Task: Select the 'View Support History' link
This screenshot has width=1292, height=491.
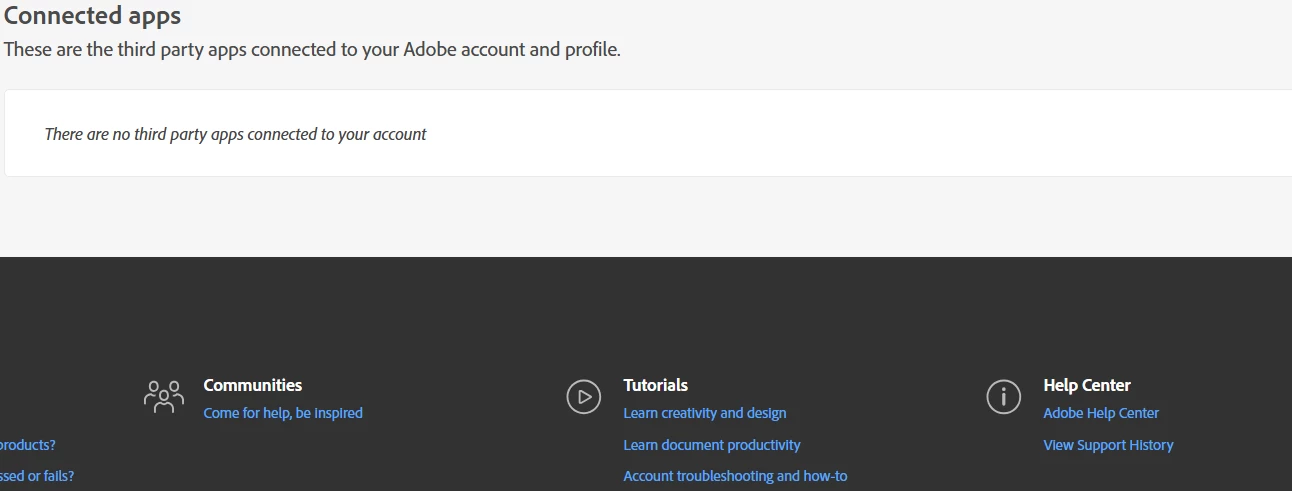Action: (x=1108, y=445)
